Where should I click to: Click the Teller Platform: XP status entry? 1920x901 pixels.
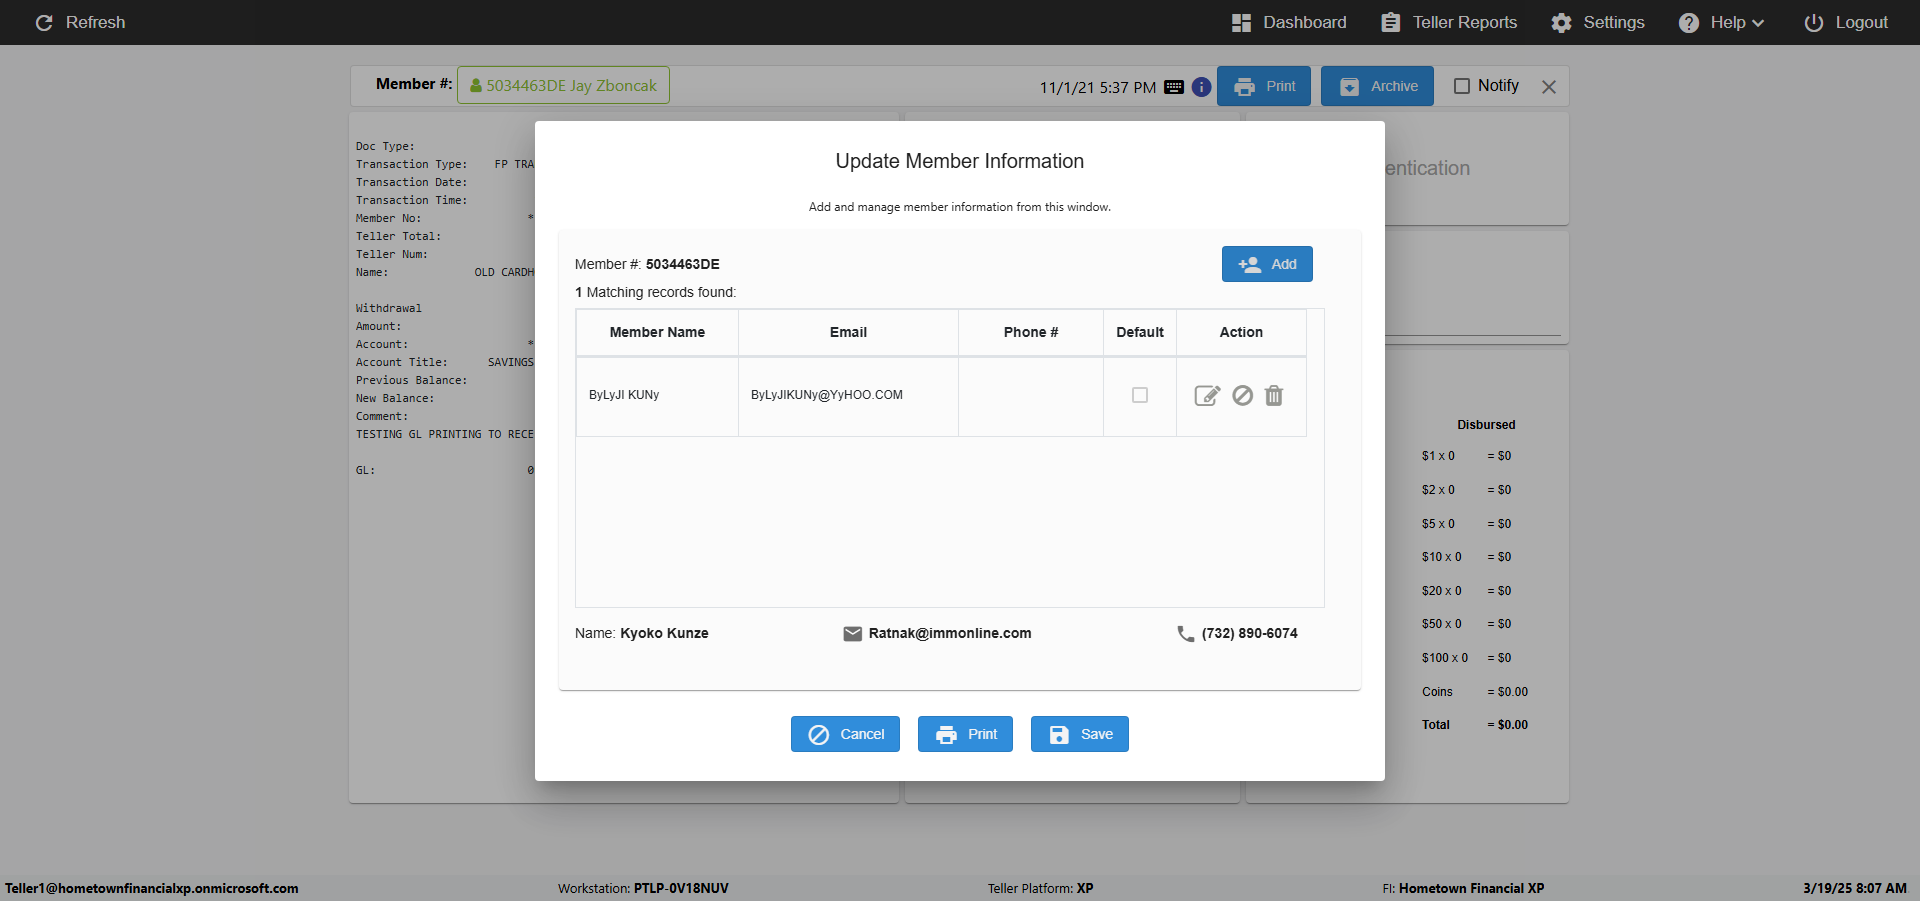click(x=1040, y=888)
